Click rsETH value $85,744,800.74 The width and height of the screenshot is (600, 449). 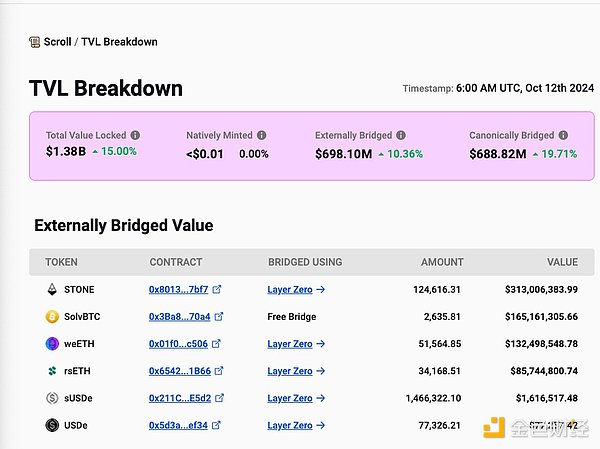[544, 371]
